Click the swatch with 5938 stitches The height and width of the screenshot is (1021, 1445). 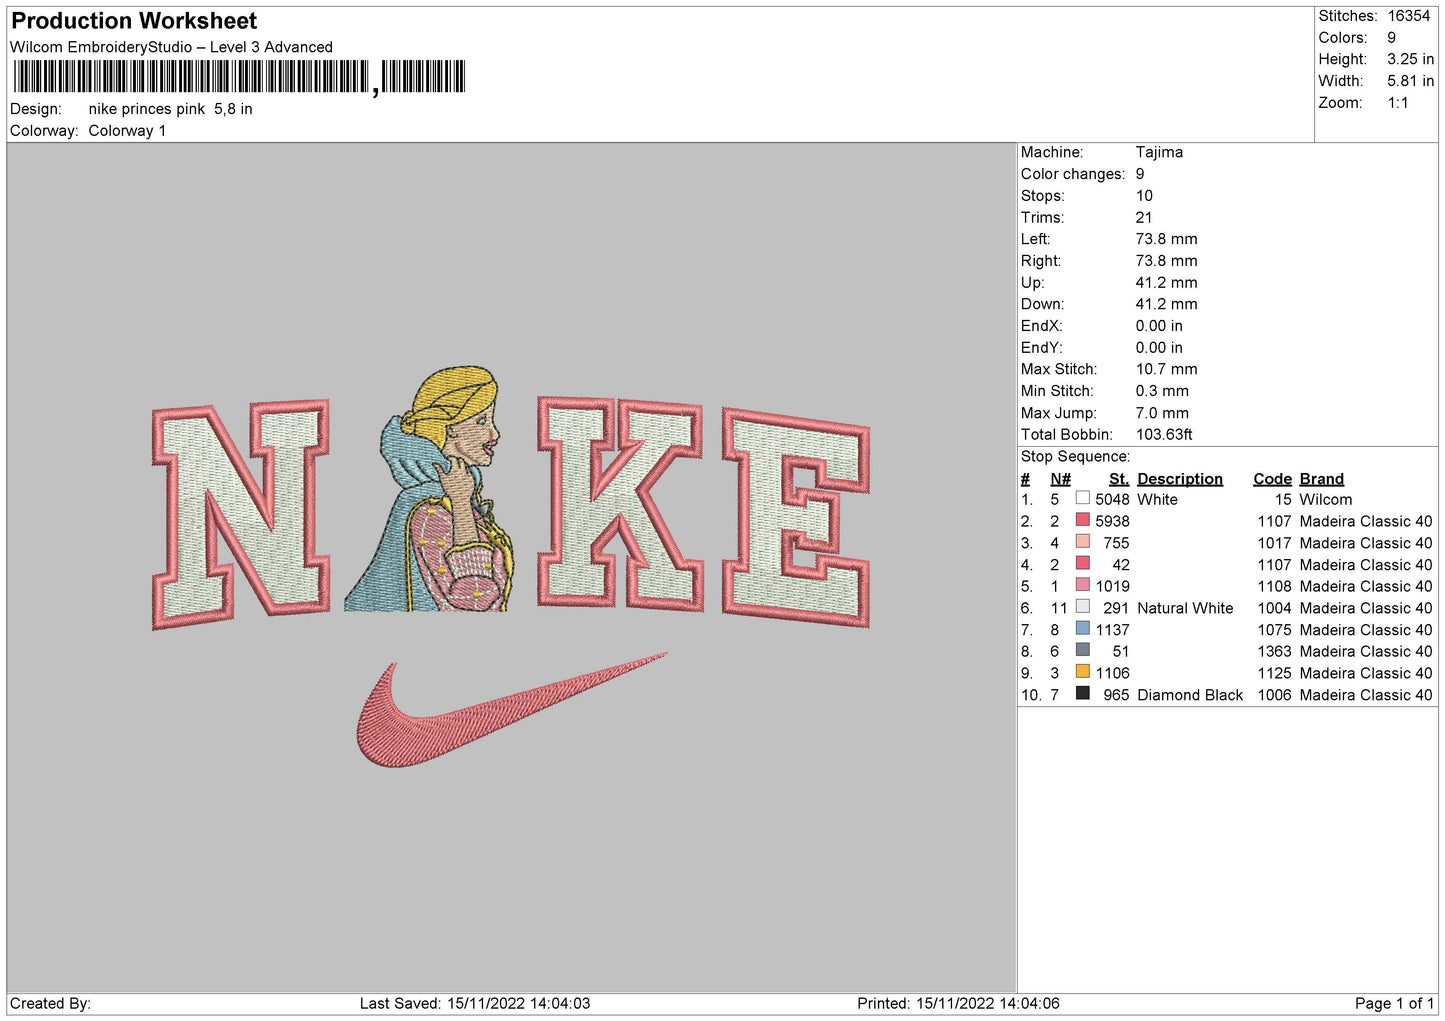tap(1082, 520)
